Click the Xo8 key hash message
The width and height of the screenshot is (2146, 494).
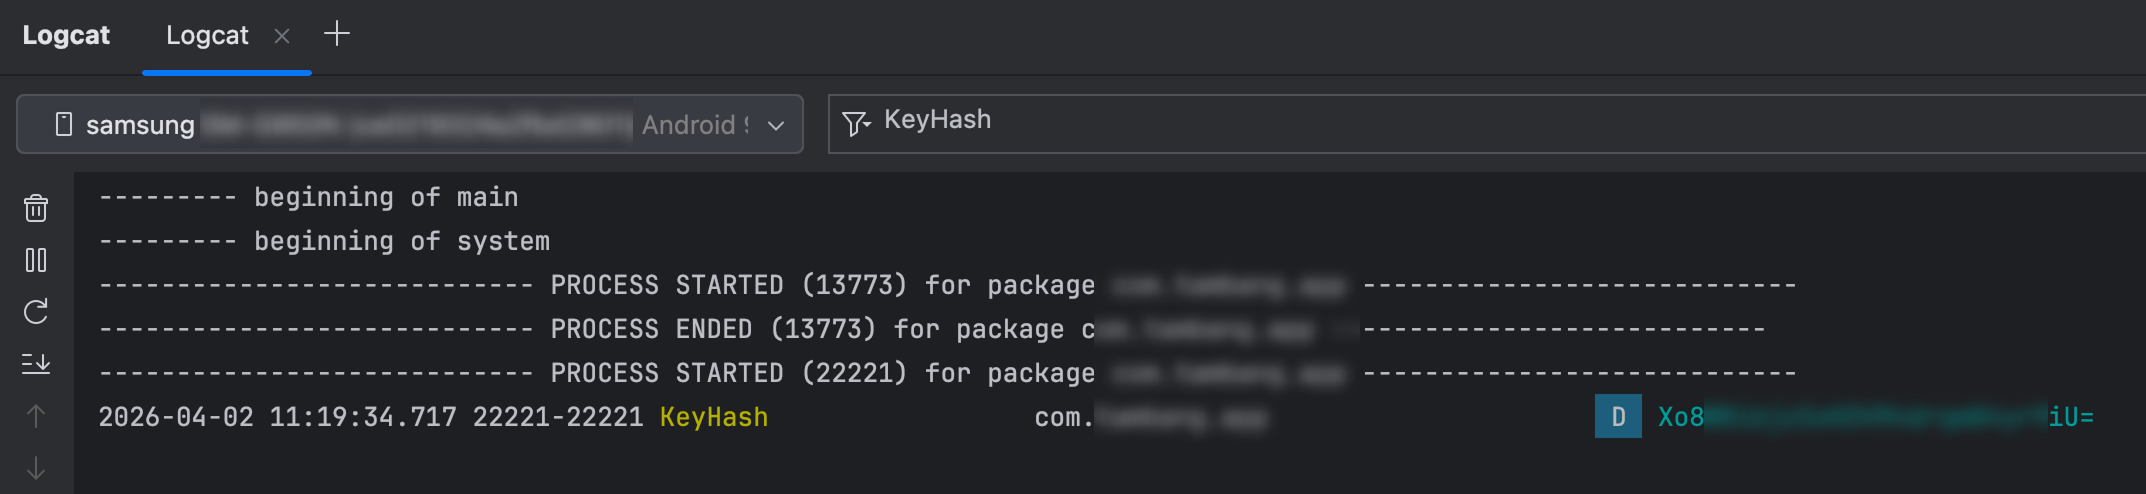[1876, 417]
